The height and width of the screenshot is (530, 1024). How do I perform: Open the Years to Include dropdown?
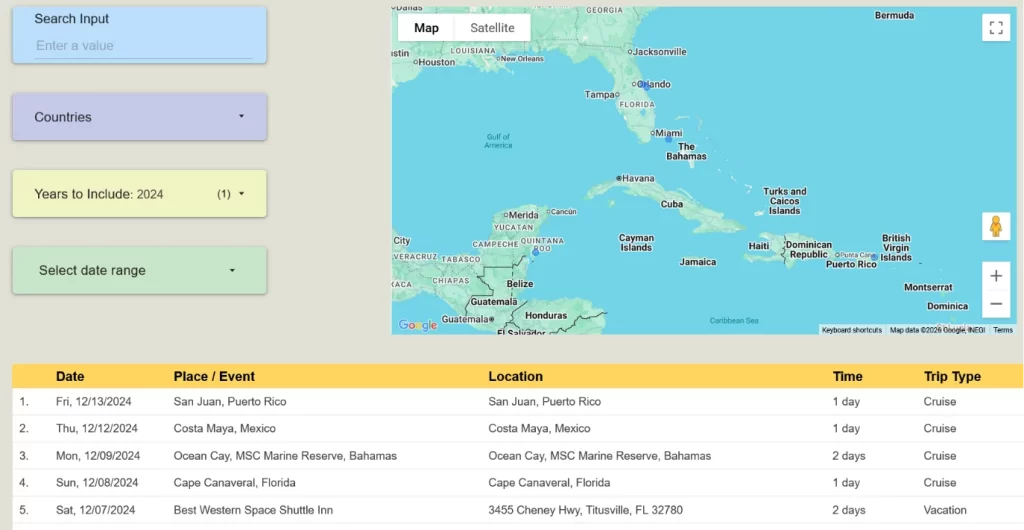(139, 194)
